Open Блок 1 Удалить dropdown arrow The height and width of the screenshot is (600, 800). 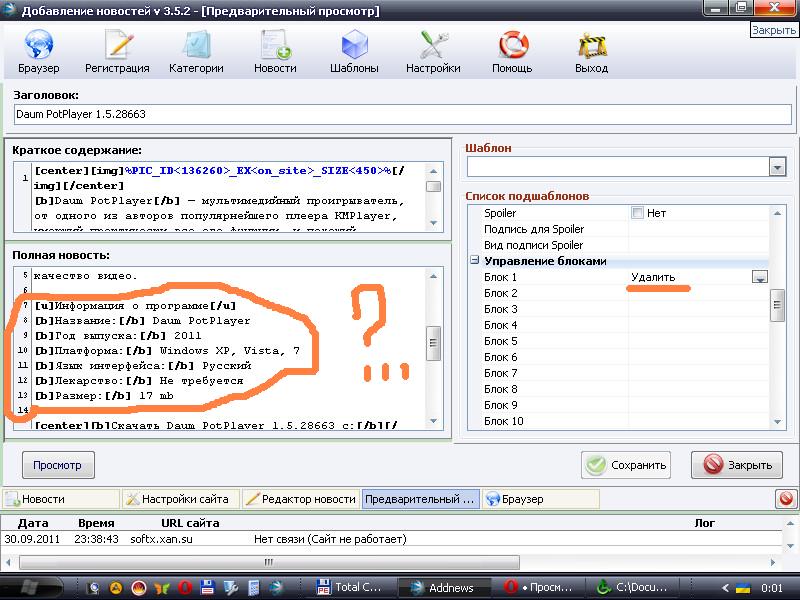760,277
